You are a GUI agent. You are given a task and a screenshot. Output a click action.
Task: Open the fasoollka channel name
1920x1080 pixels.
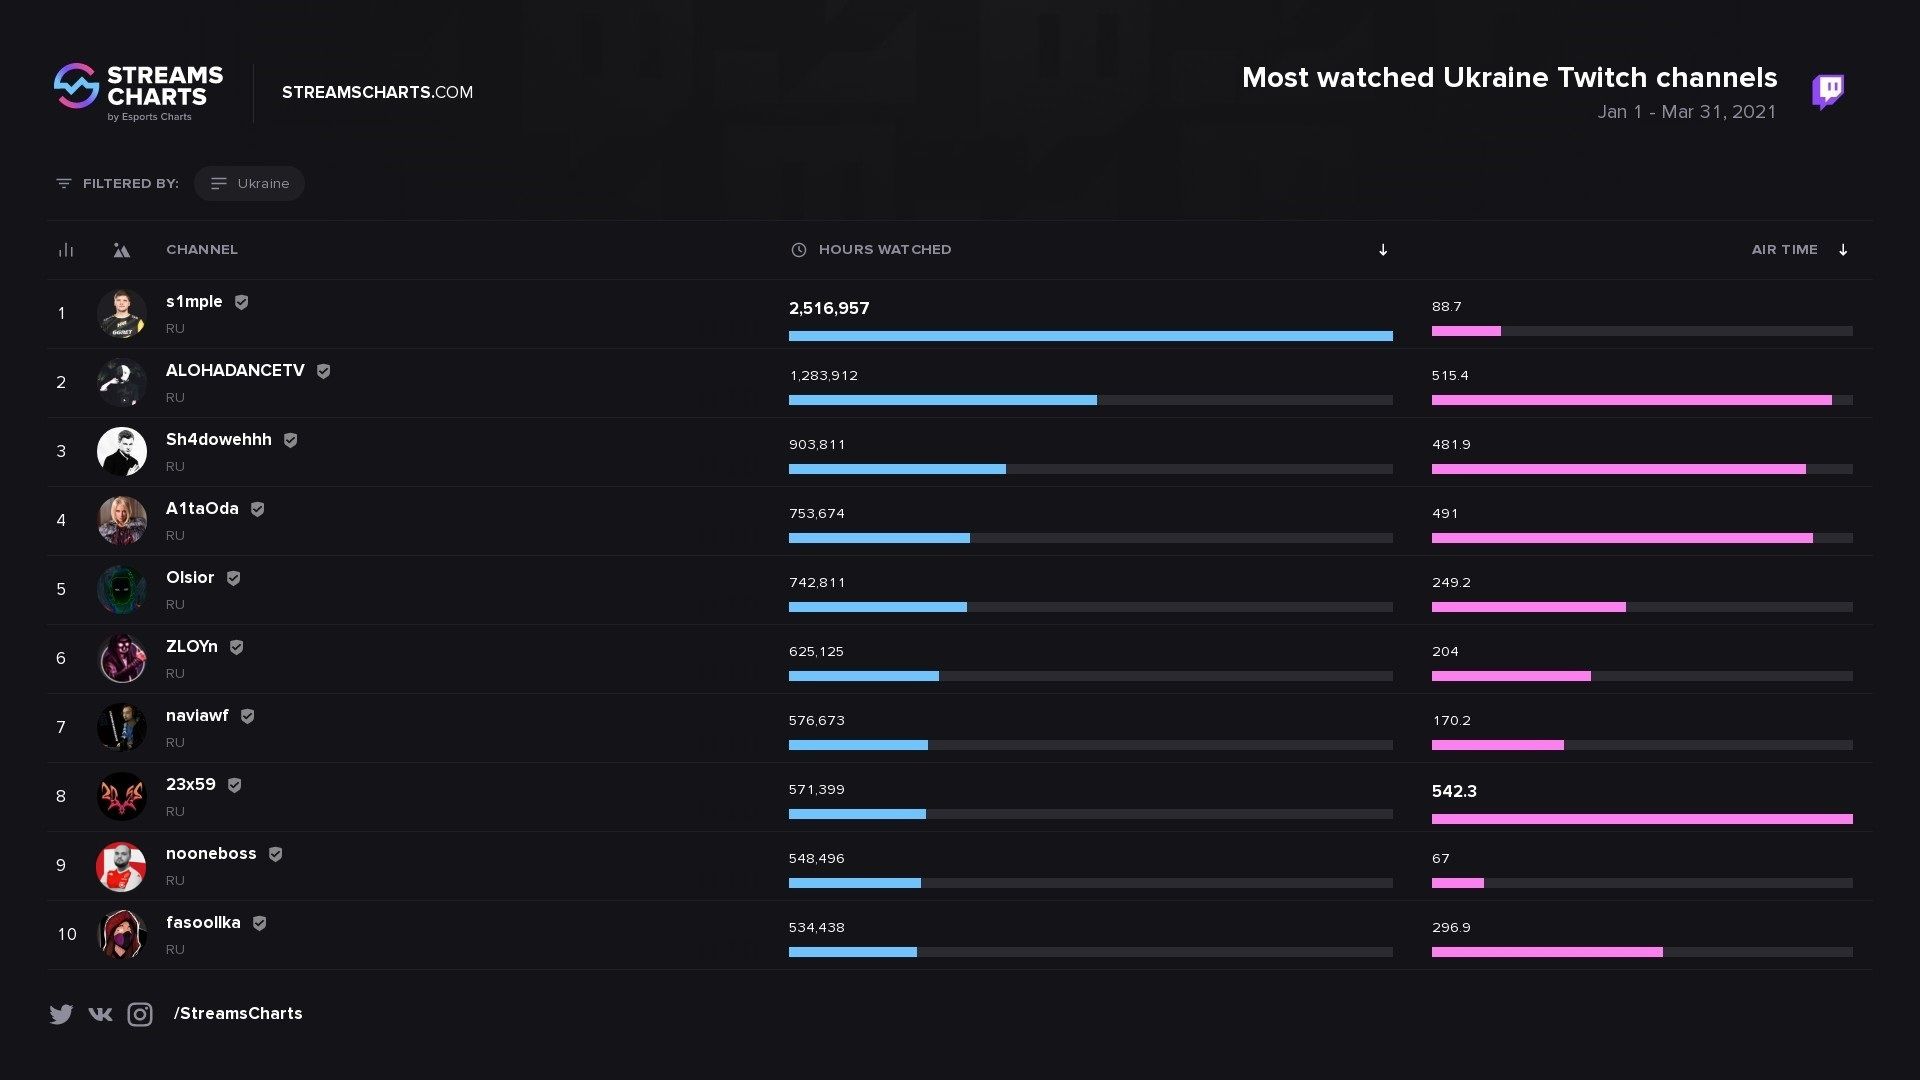(x=203, y=923)
